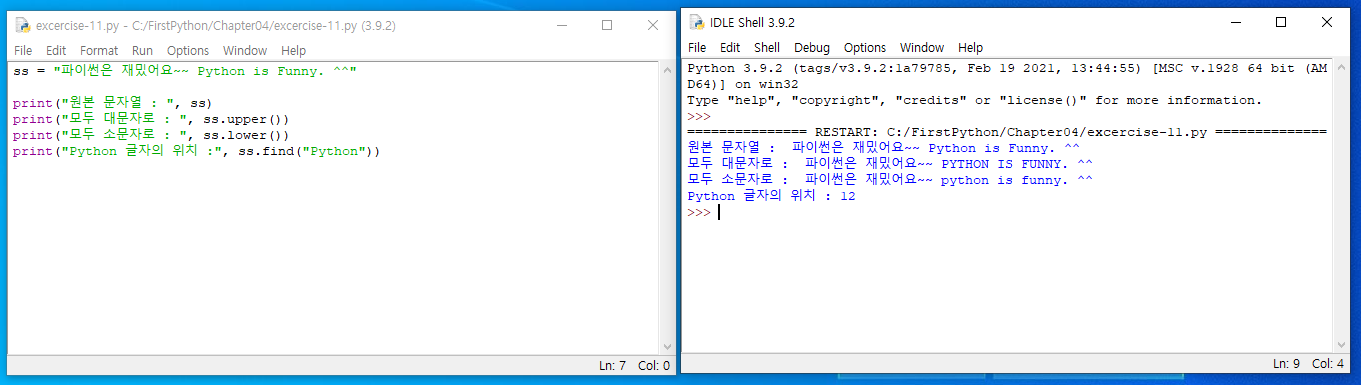Open File menu in excercise-11.py editor
This screenshot has height=385, width=1361.
click(x=23, y=50)
